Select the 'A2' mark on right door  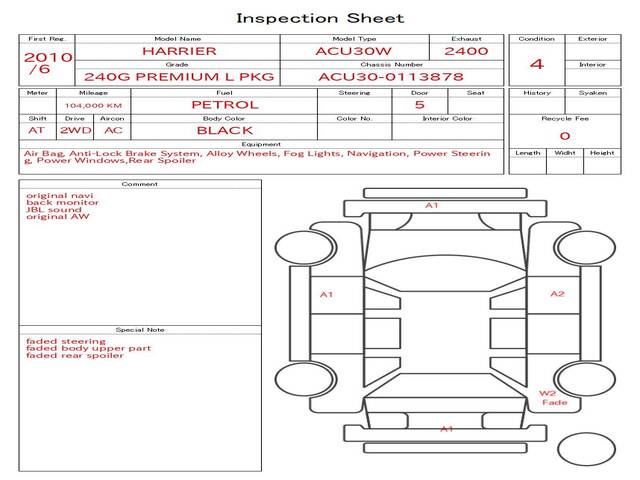click(558, 293)
